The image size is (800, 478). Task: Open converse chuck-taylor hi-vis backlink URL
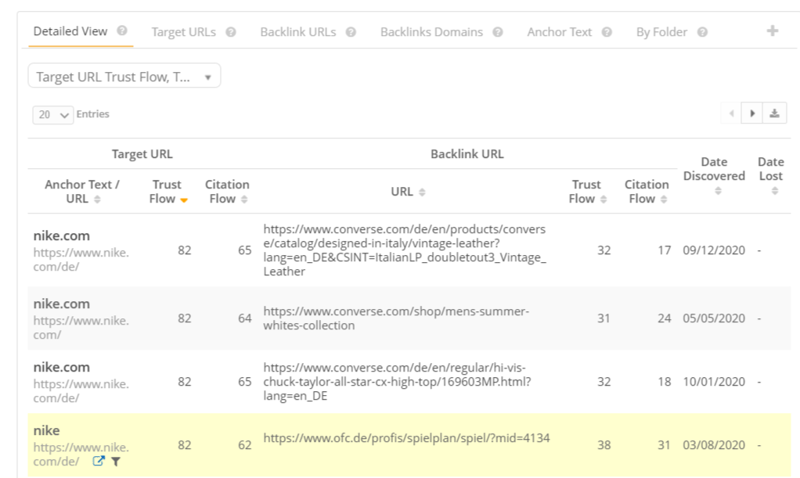(397, 382)
